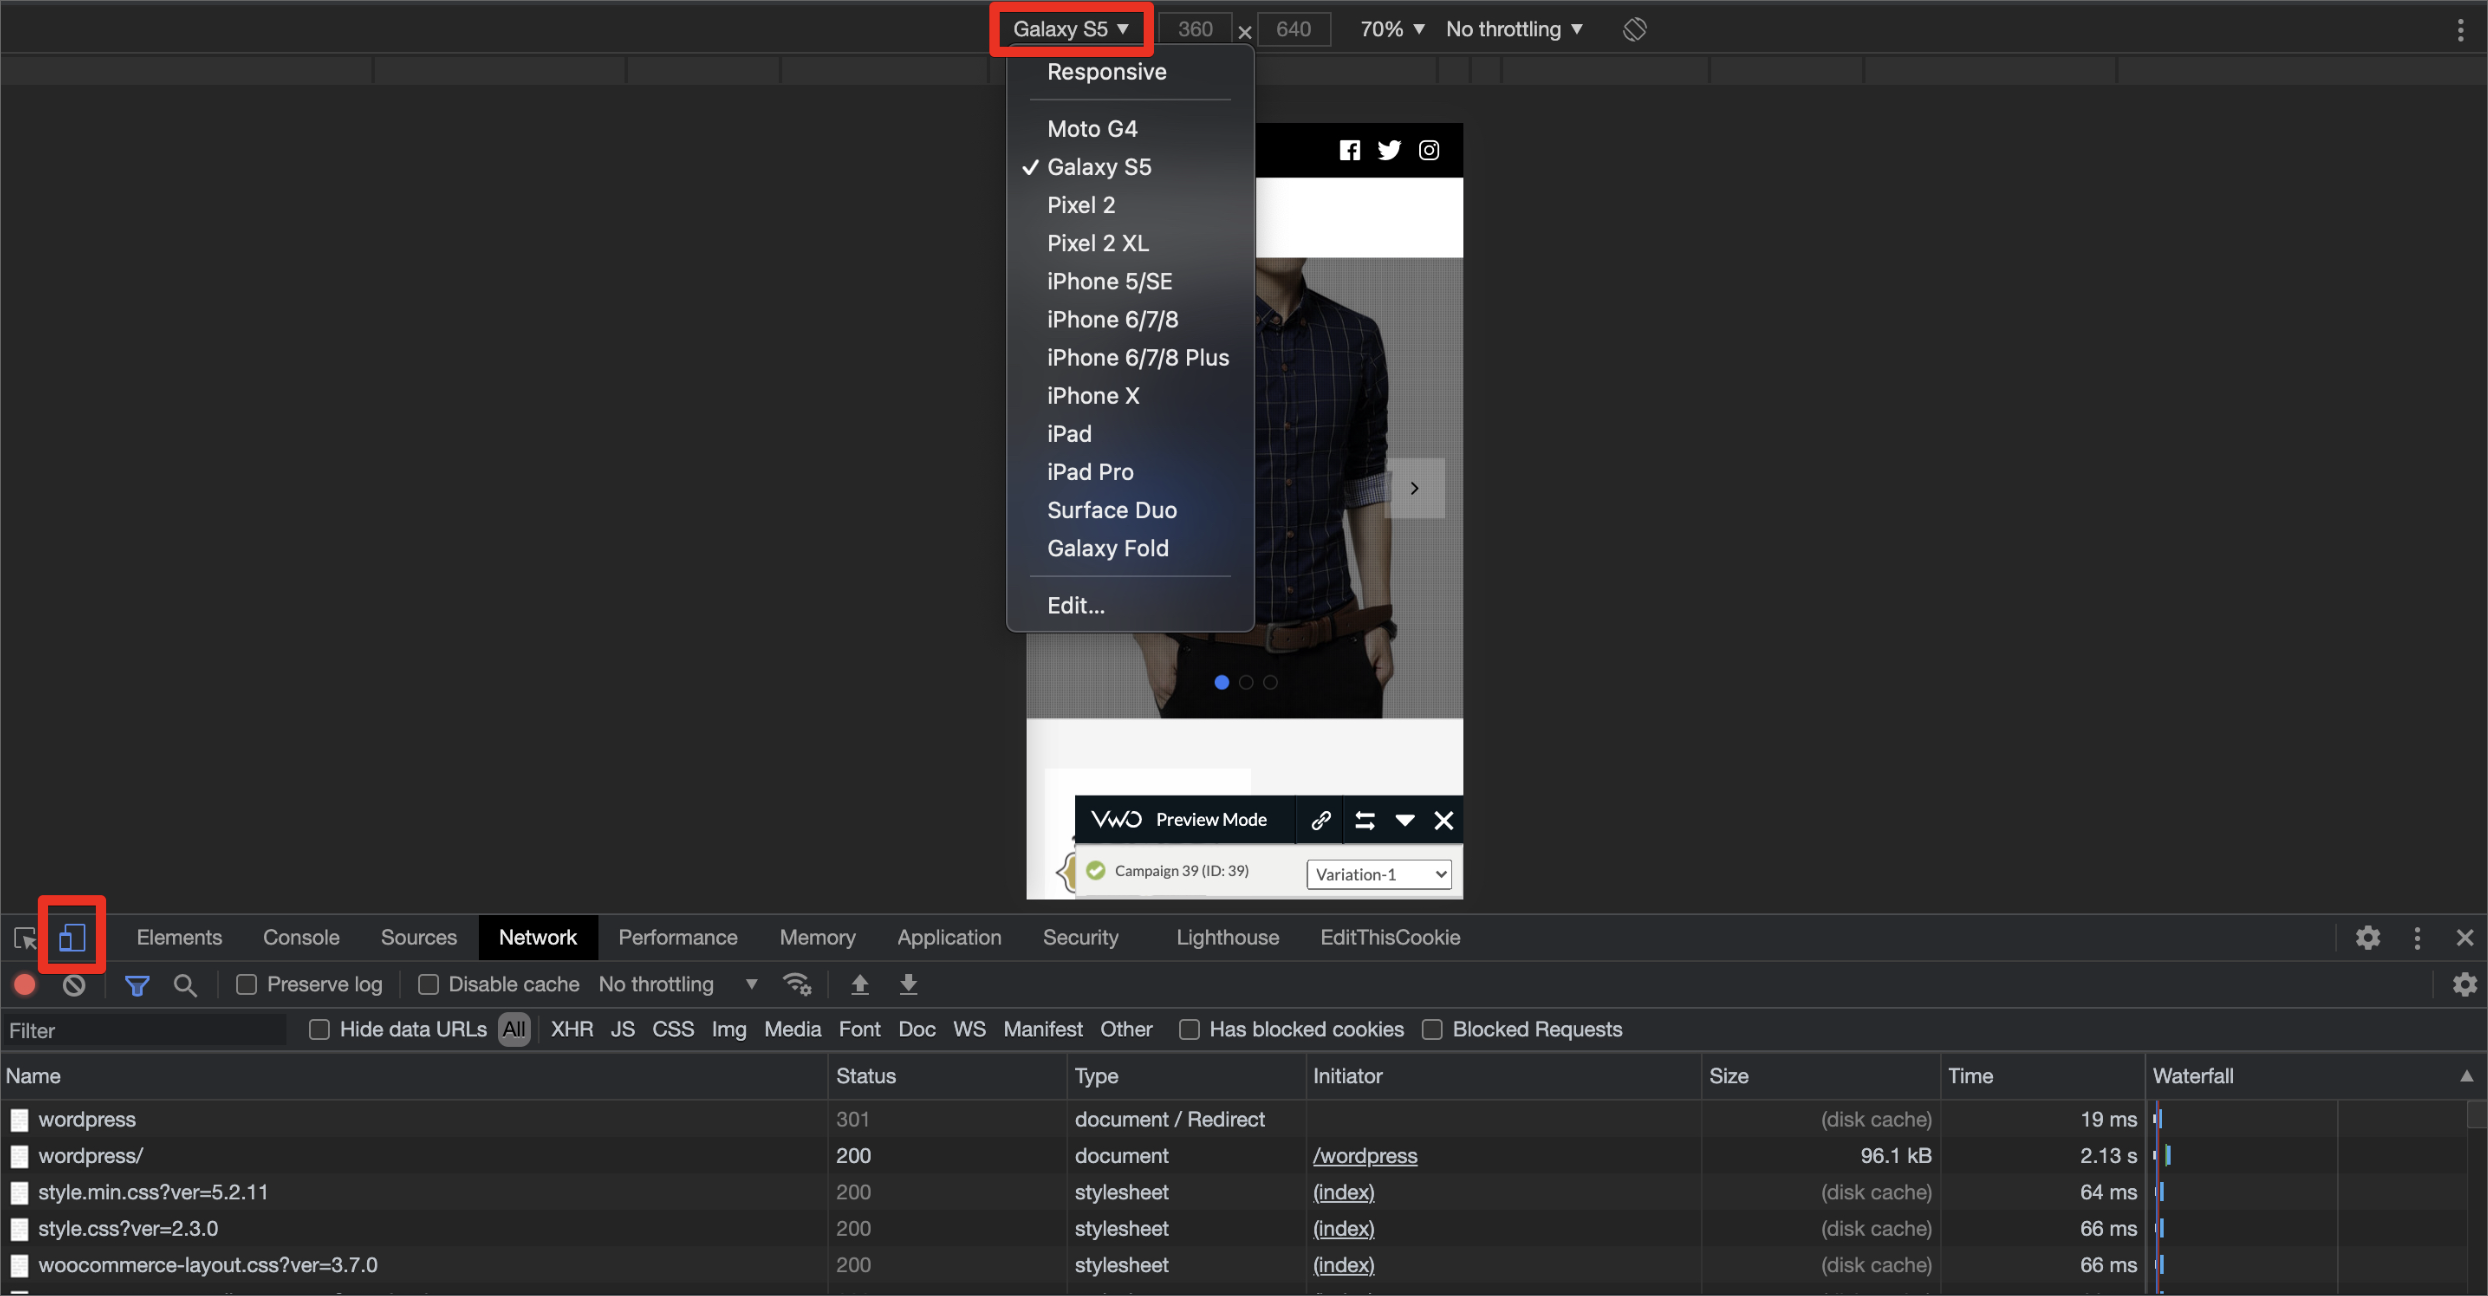
Task: Toggle the device toolbar icon
Action: [72, 937]
